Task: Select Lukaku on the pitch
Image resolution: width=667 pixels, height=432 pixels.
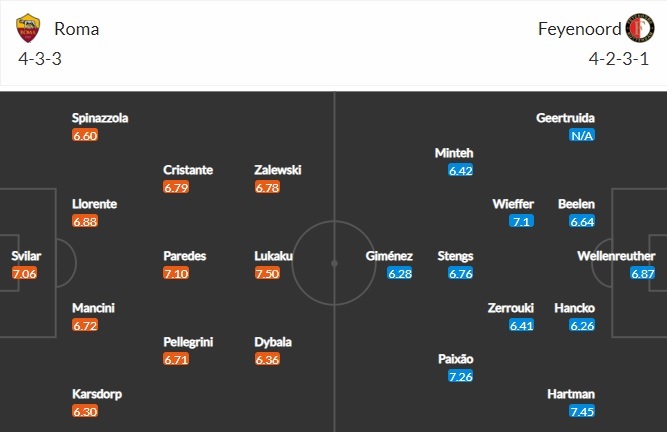Action: click(x=273, y=256)
